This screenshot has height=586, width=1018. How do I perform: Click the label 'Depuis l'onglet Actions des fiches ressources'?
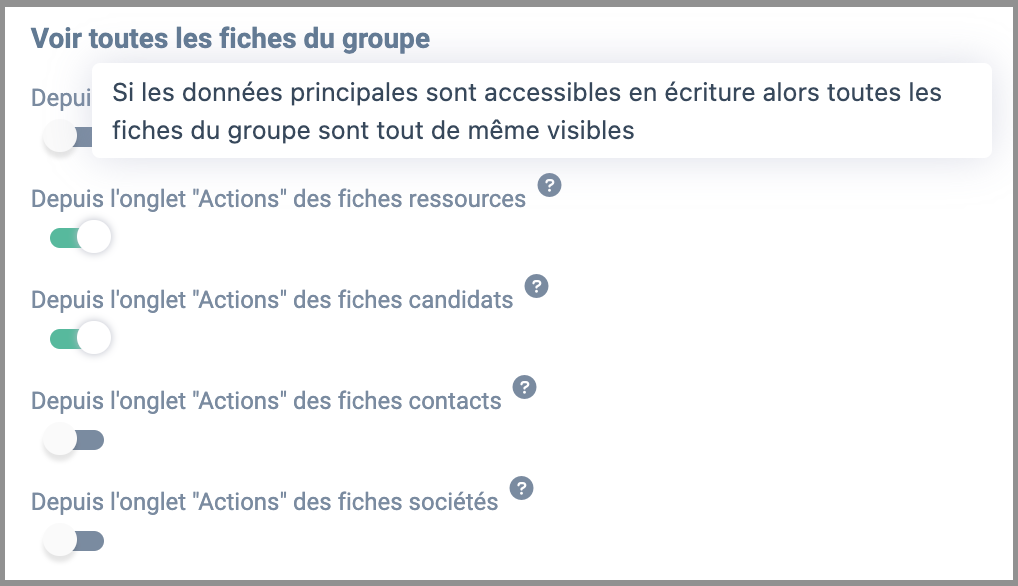point(279,199)
